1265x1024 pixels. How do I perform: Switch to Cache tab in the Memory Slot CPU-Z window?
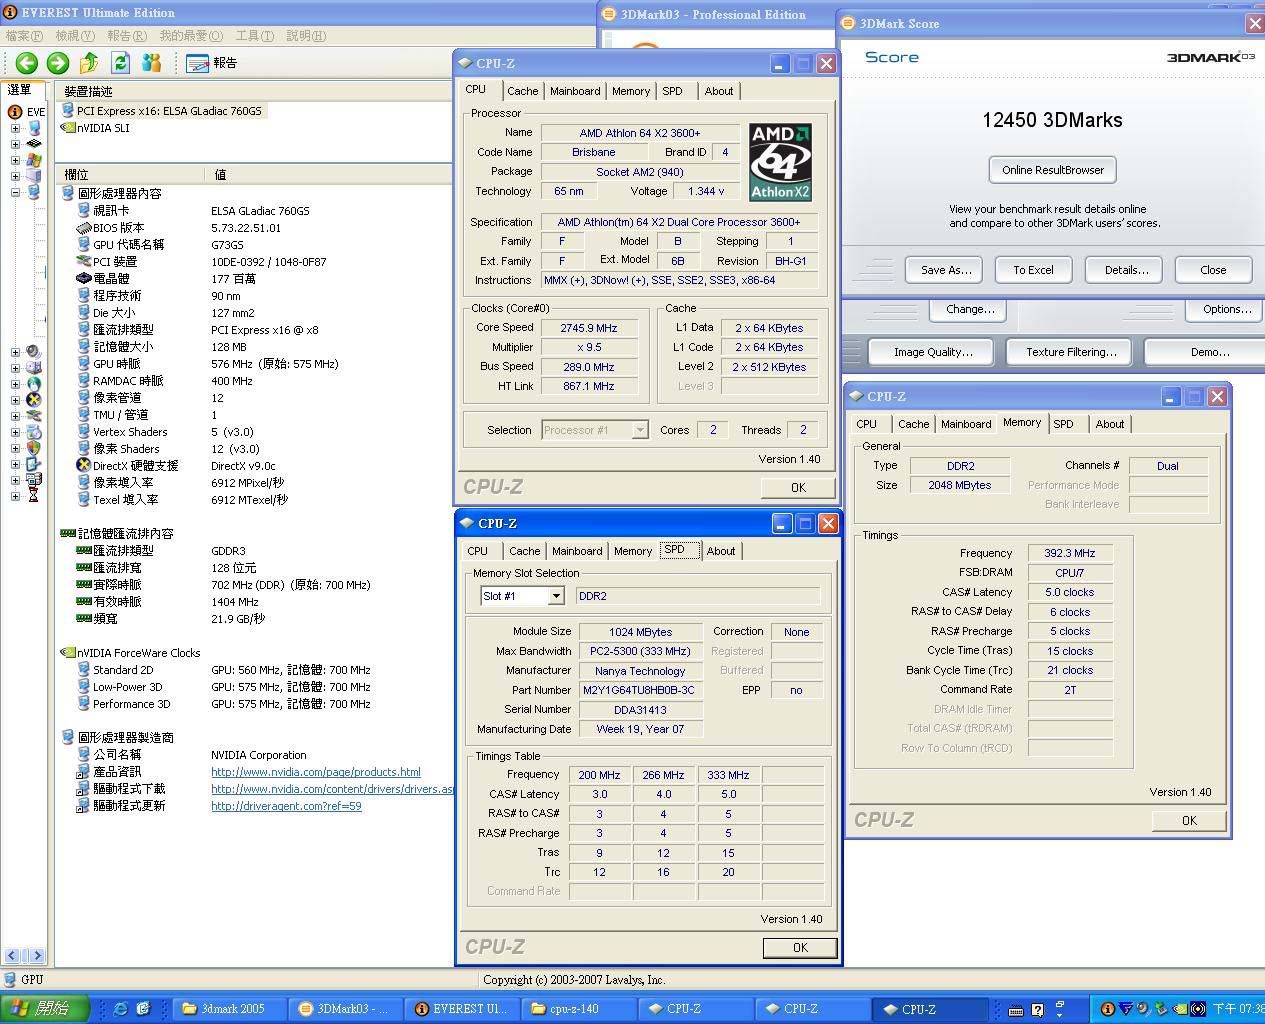coord(524,551)
